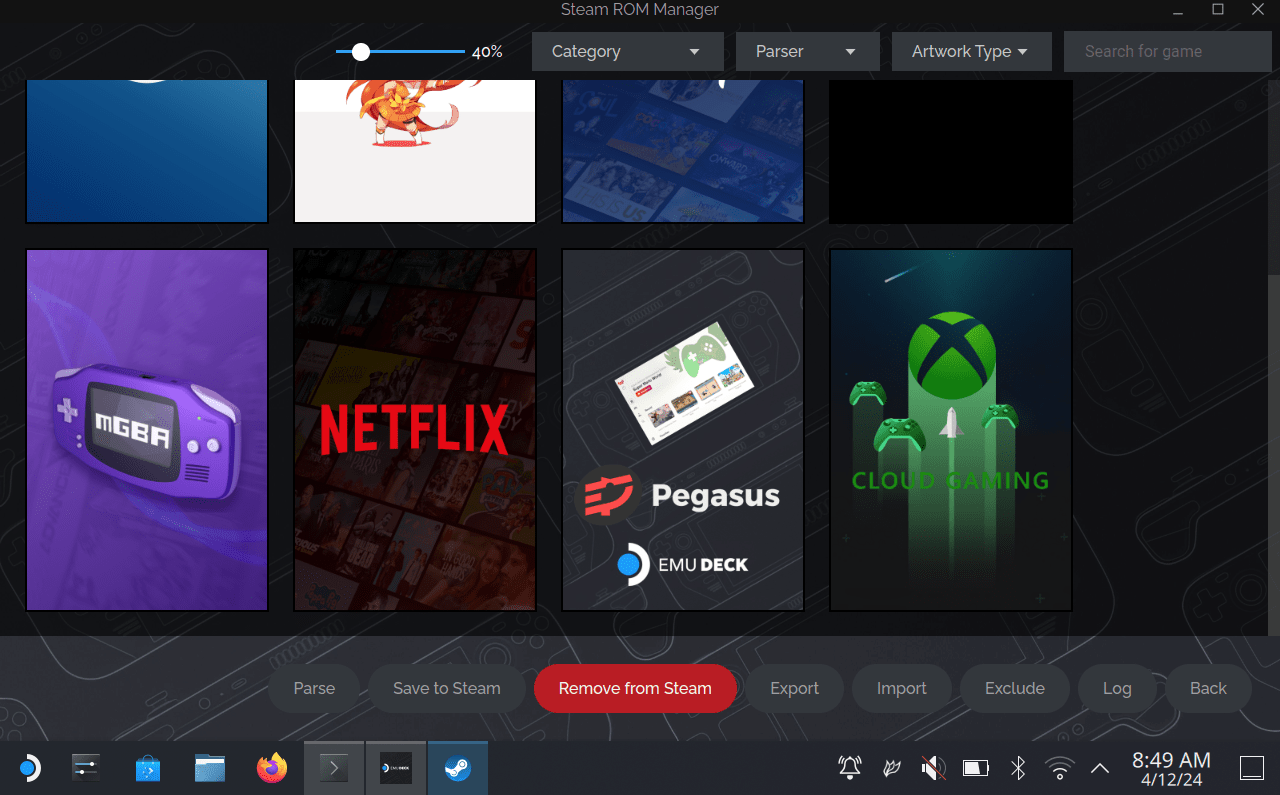1280x795 pixels.
Task: Select the dark blue collage artwork tile
Action: (683, 151)
